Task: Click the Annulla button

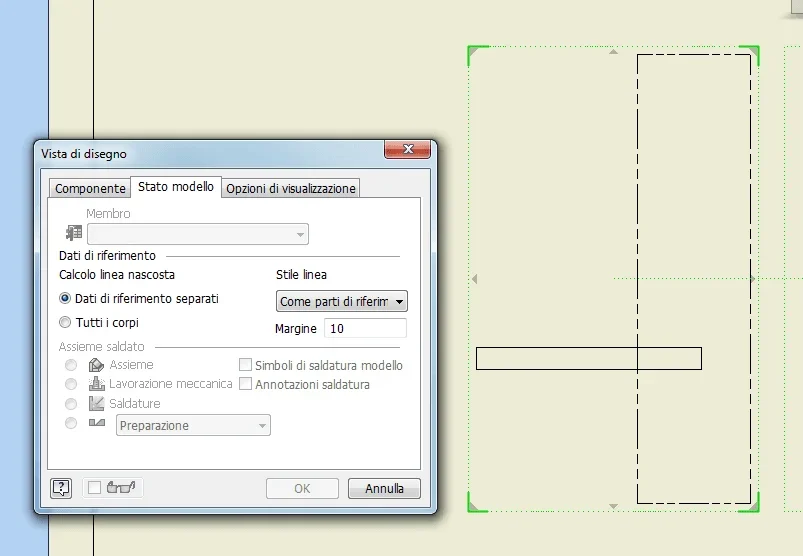Action: tap(384, 488)
